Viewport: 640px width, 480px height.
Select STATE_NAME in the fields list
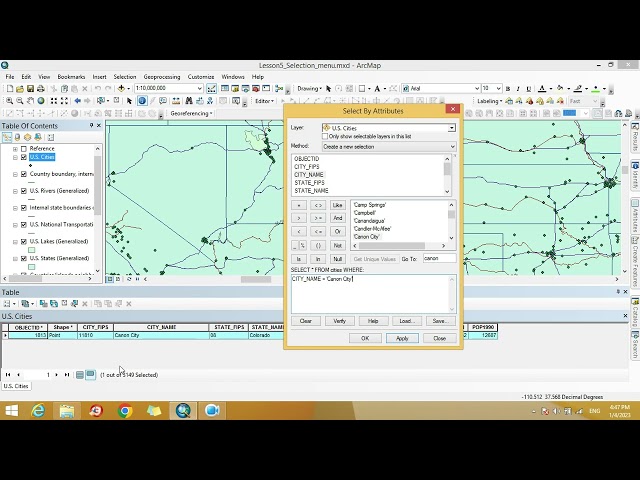point(311,191)
